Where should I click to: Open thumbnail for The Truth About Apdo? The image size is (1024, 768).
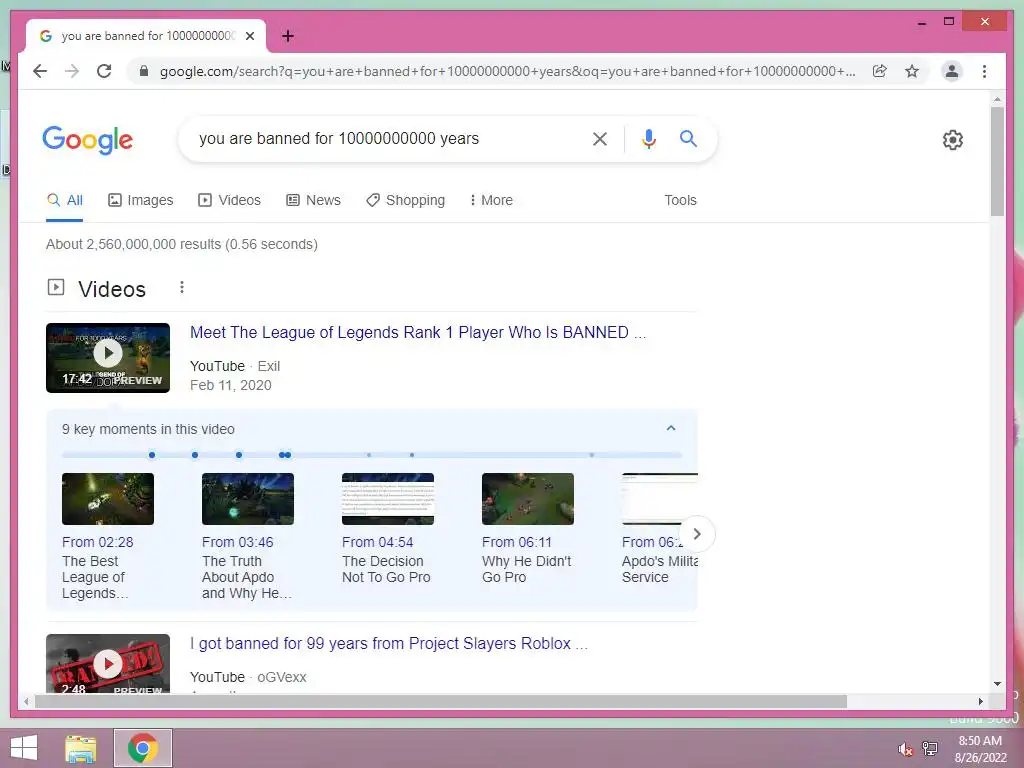(x=248, y=499)
